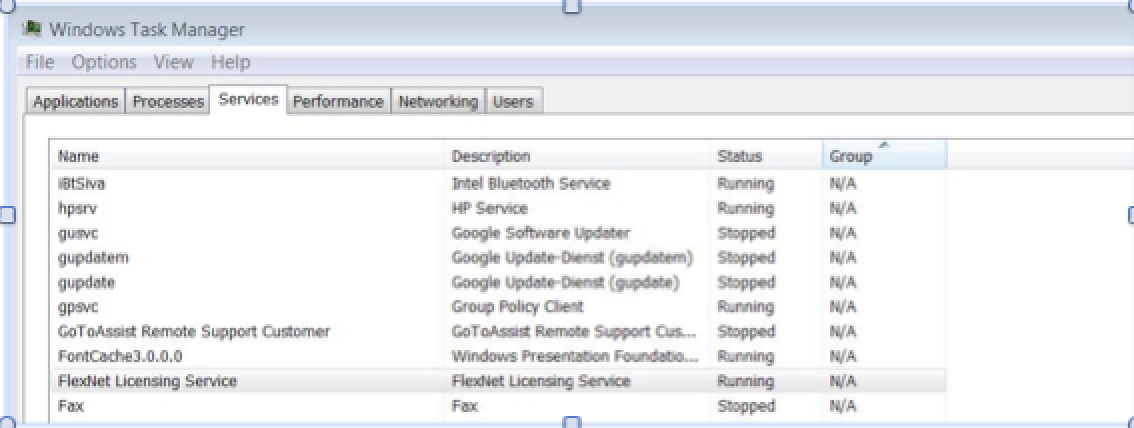The image size is (1134, 428).
Task: Click Running status of FlexNet row
Action: pos(746,380)
